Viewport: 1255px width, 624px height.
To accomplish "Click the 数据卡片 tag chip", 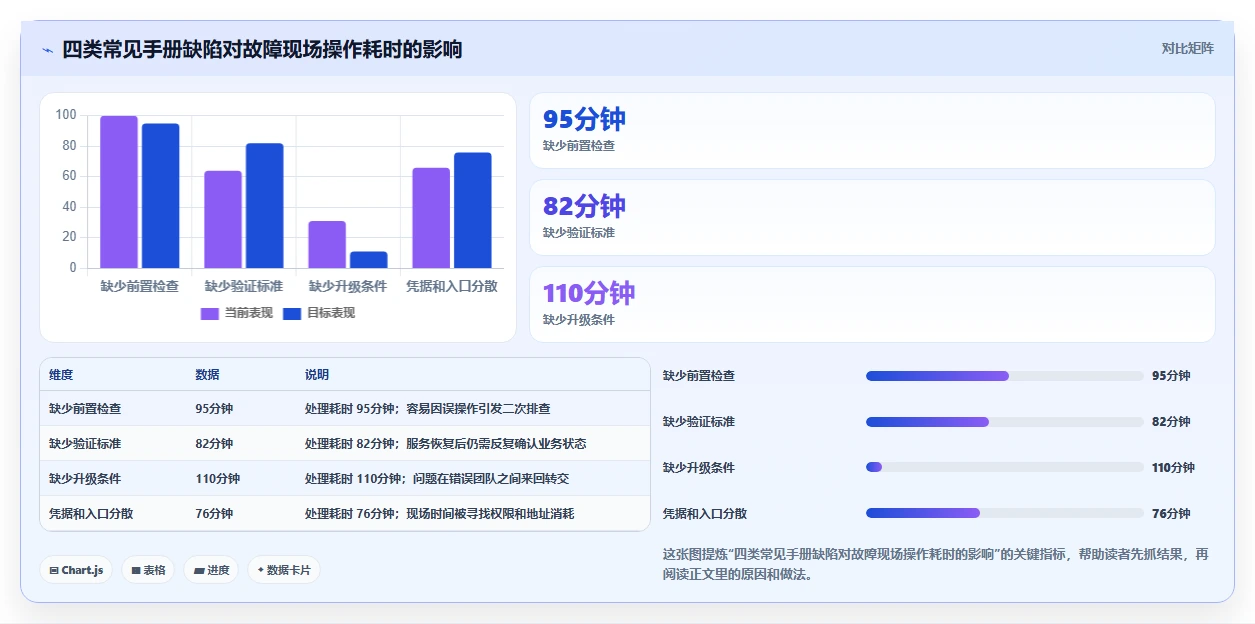I will (284, 570).
